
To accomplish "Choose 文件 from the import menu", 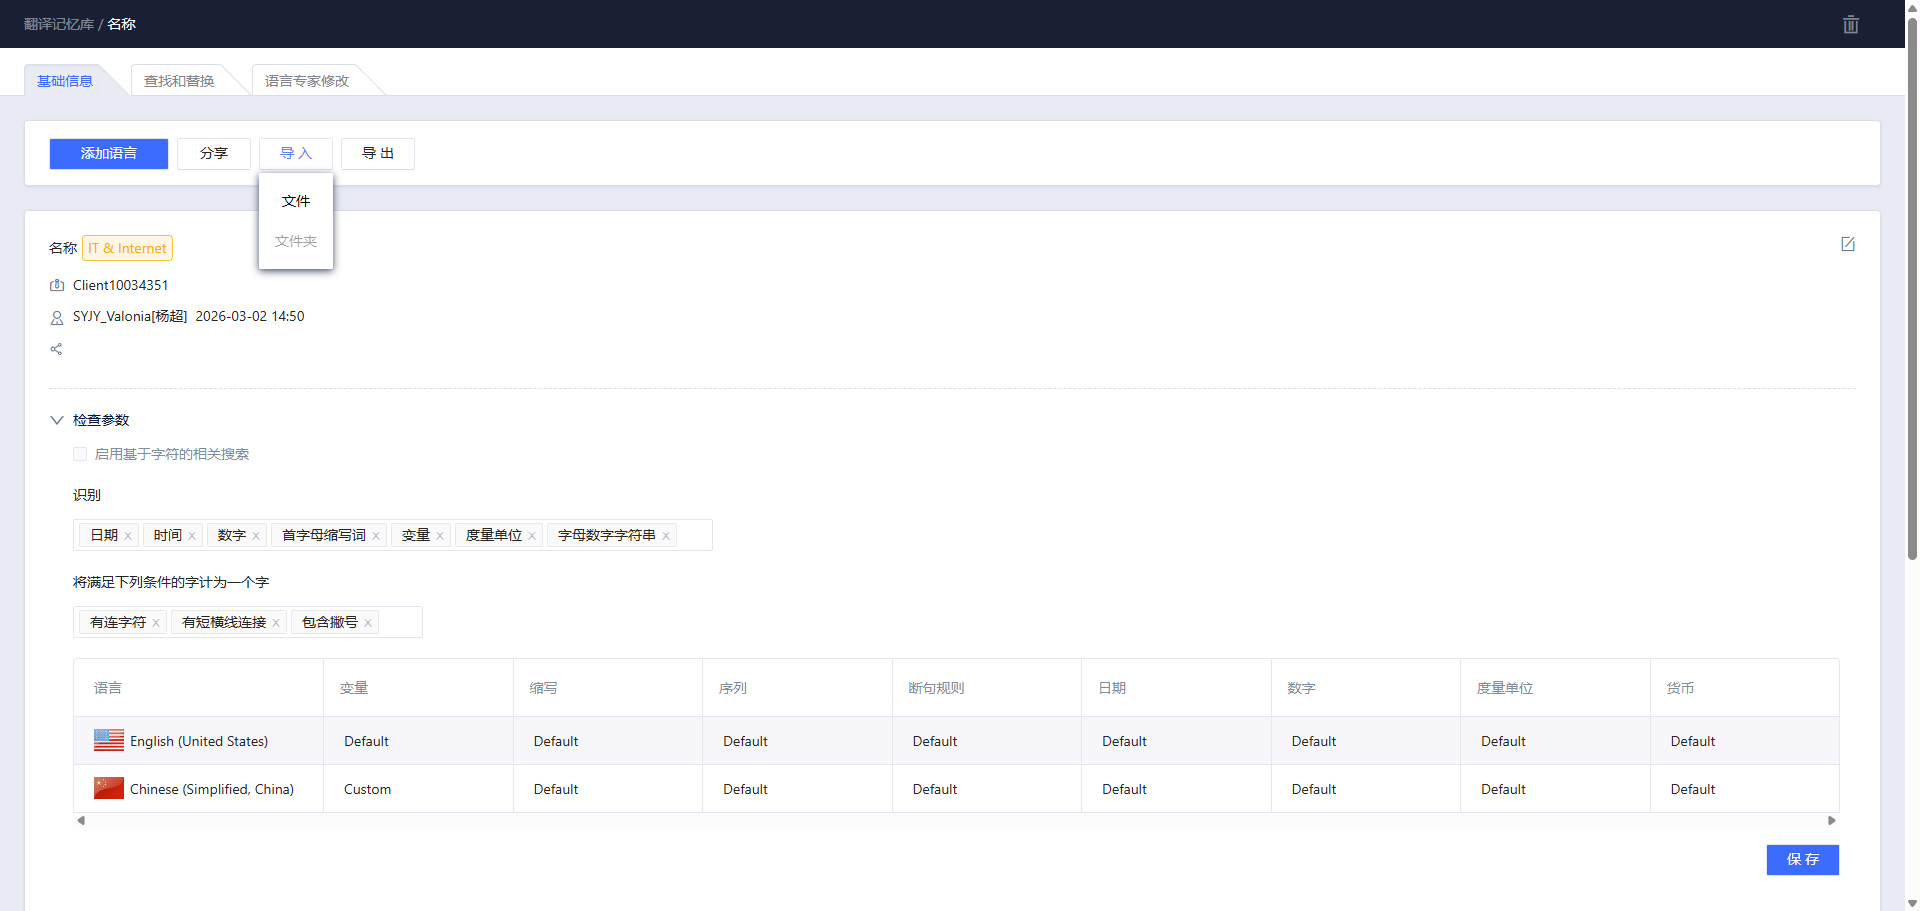I will pos(296,201).
